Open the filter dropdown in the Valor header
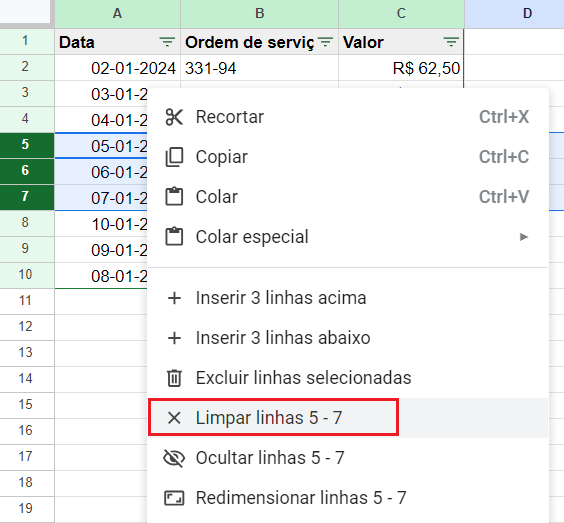564x523 pixels. pyautogui.click(x=451, y=42)
